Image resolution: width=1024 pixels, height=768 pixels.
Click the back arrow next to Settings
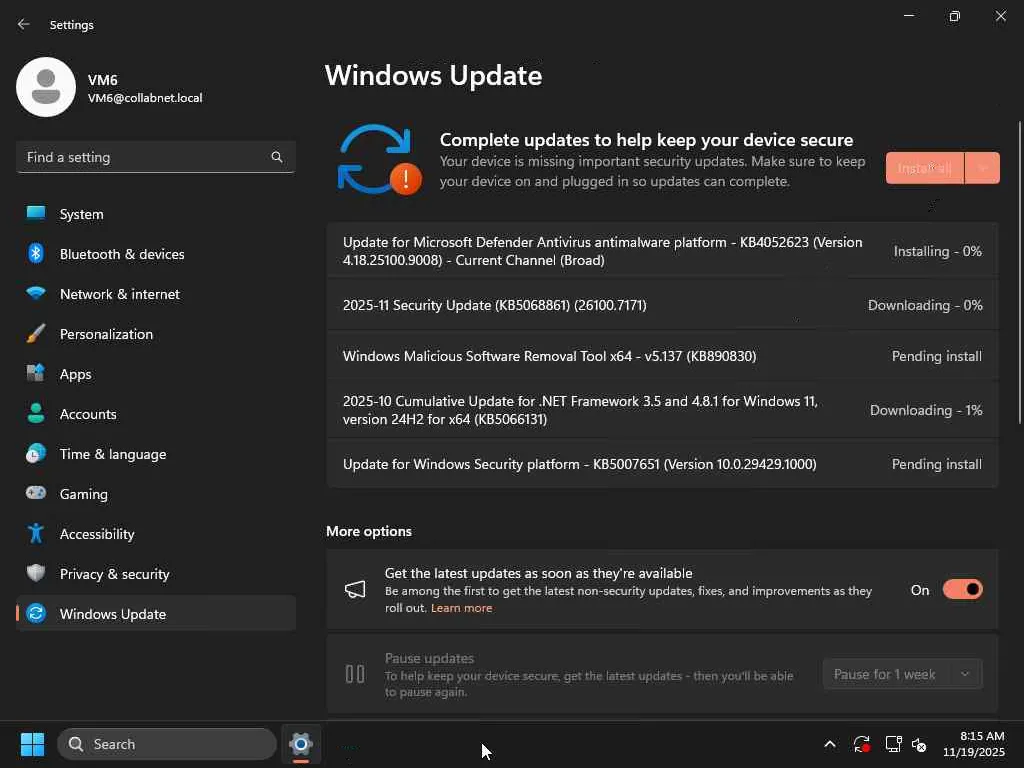click(24, 24)
